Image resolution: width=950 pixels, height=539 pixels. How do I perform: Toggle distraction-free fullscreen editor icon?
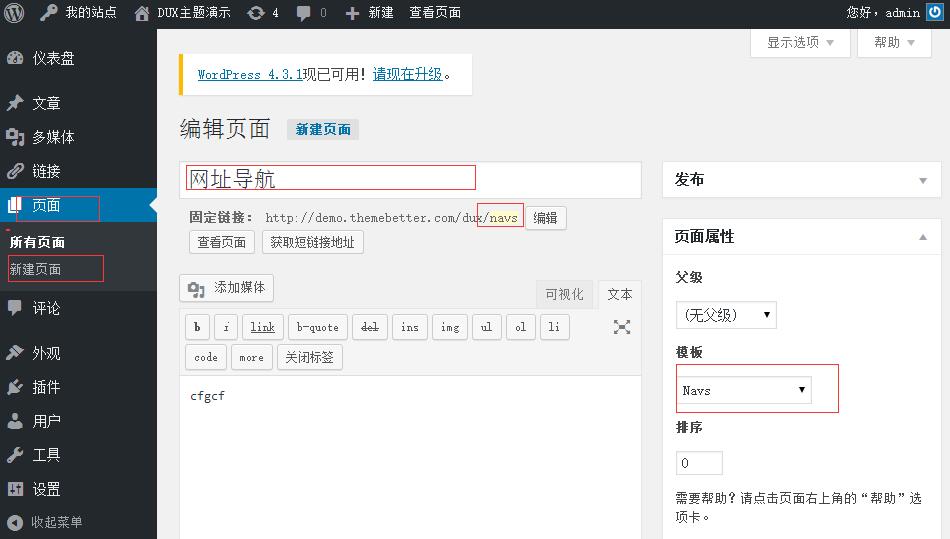(622, 327)
